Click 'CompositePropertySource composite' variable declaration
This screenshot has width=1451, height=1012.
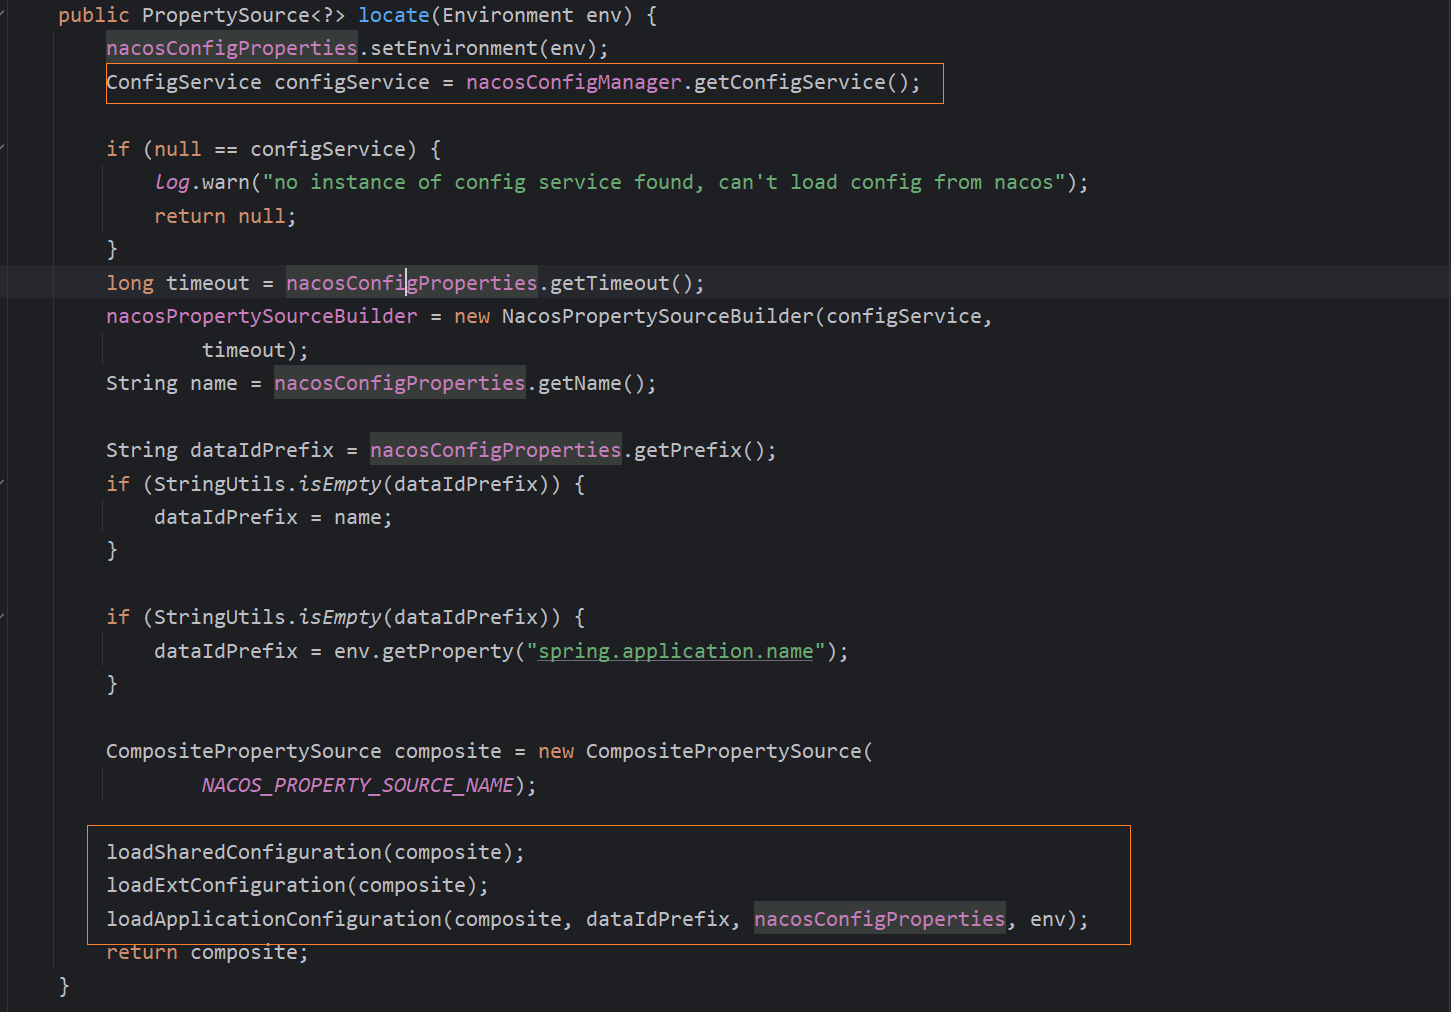tap(304, 751)
